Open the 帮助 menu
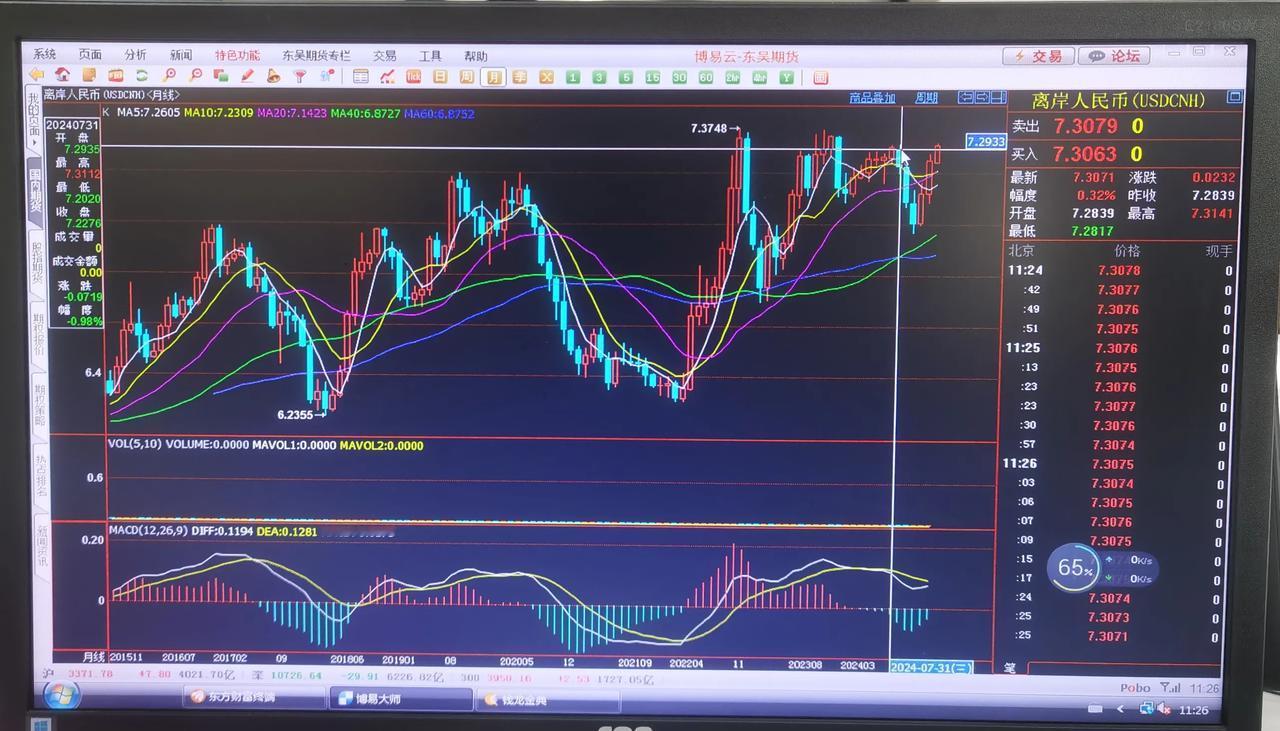 pos(476,56)
